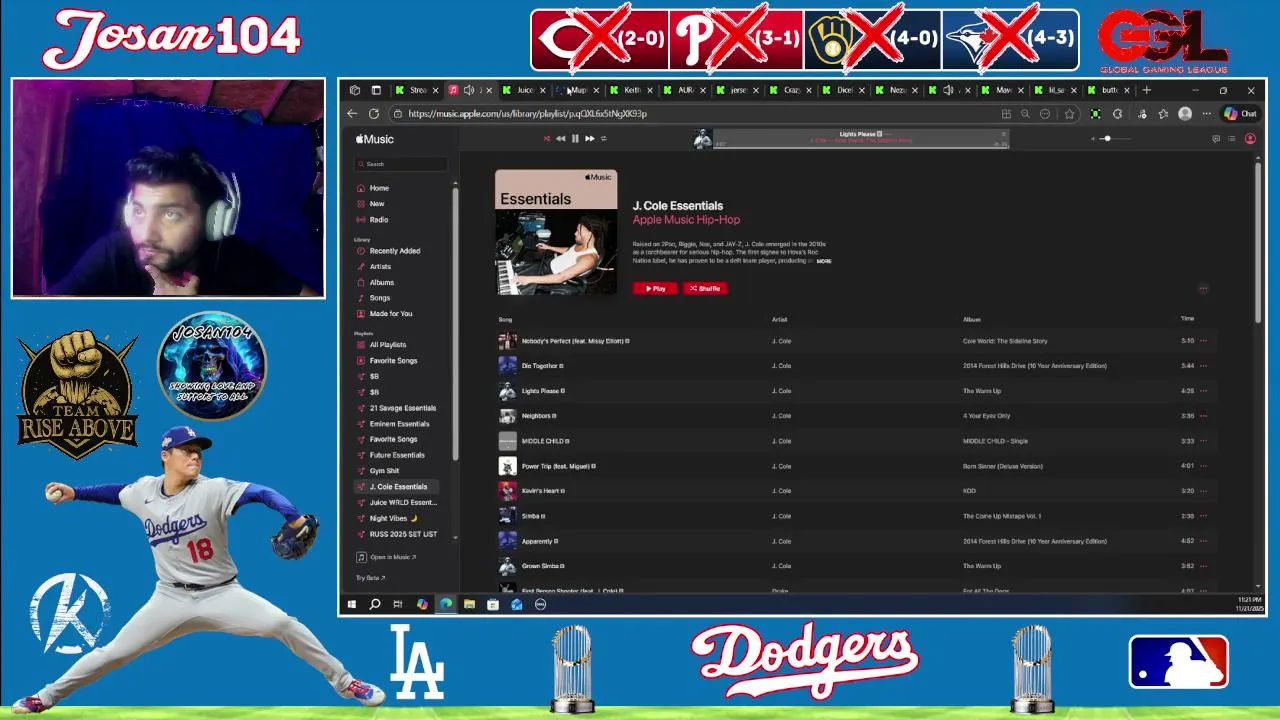Viewport: 1280px width, 720px height.
Task: Go back to the previous track
Action: [x=560, y=139]
